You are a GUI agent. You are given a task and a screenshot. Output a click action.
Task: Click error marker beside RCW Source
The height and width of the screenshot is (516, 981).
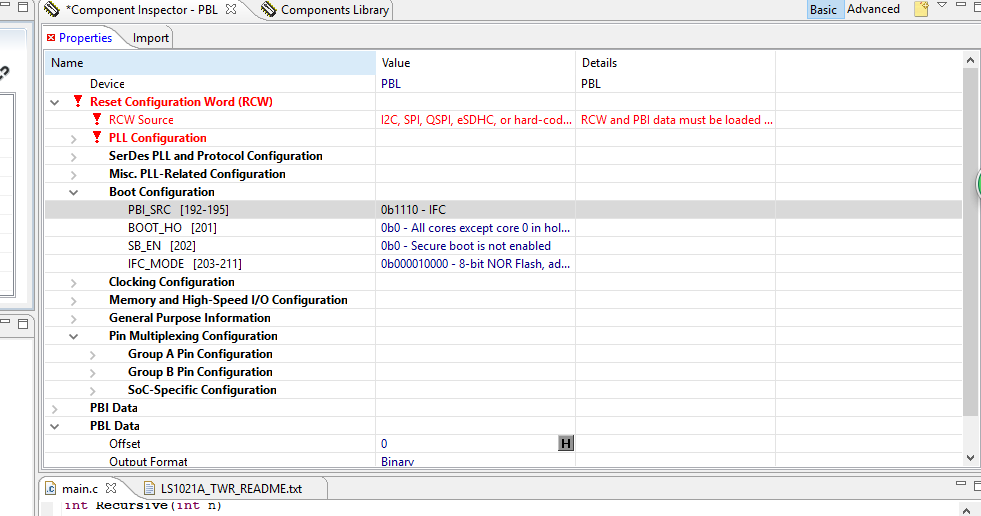tap(96, 119)
